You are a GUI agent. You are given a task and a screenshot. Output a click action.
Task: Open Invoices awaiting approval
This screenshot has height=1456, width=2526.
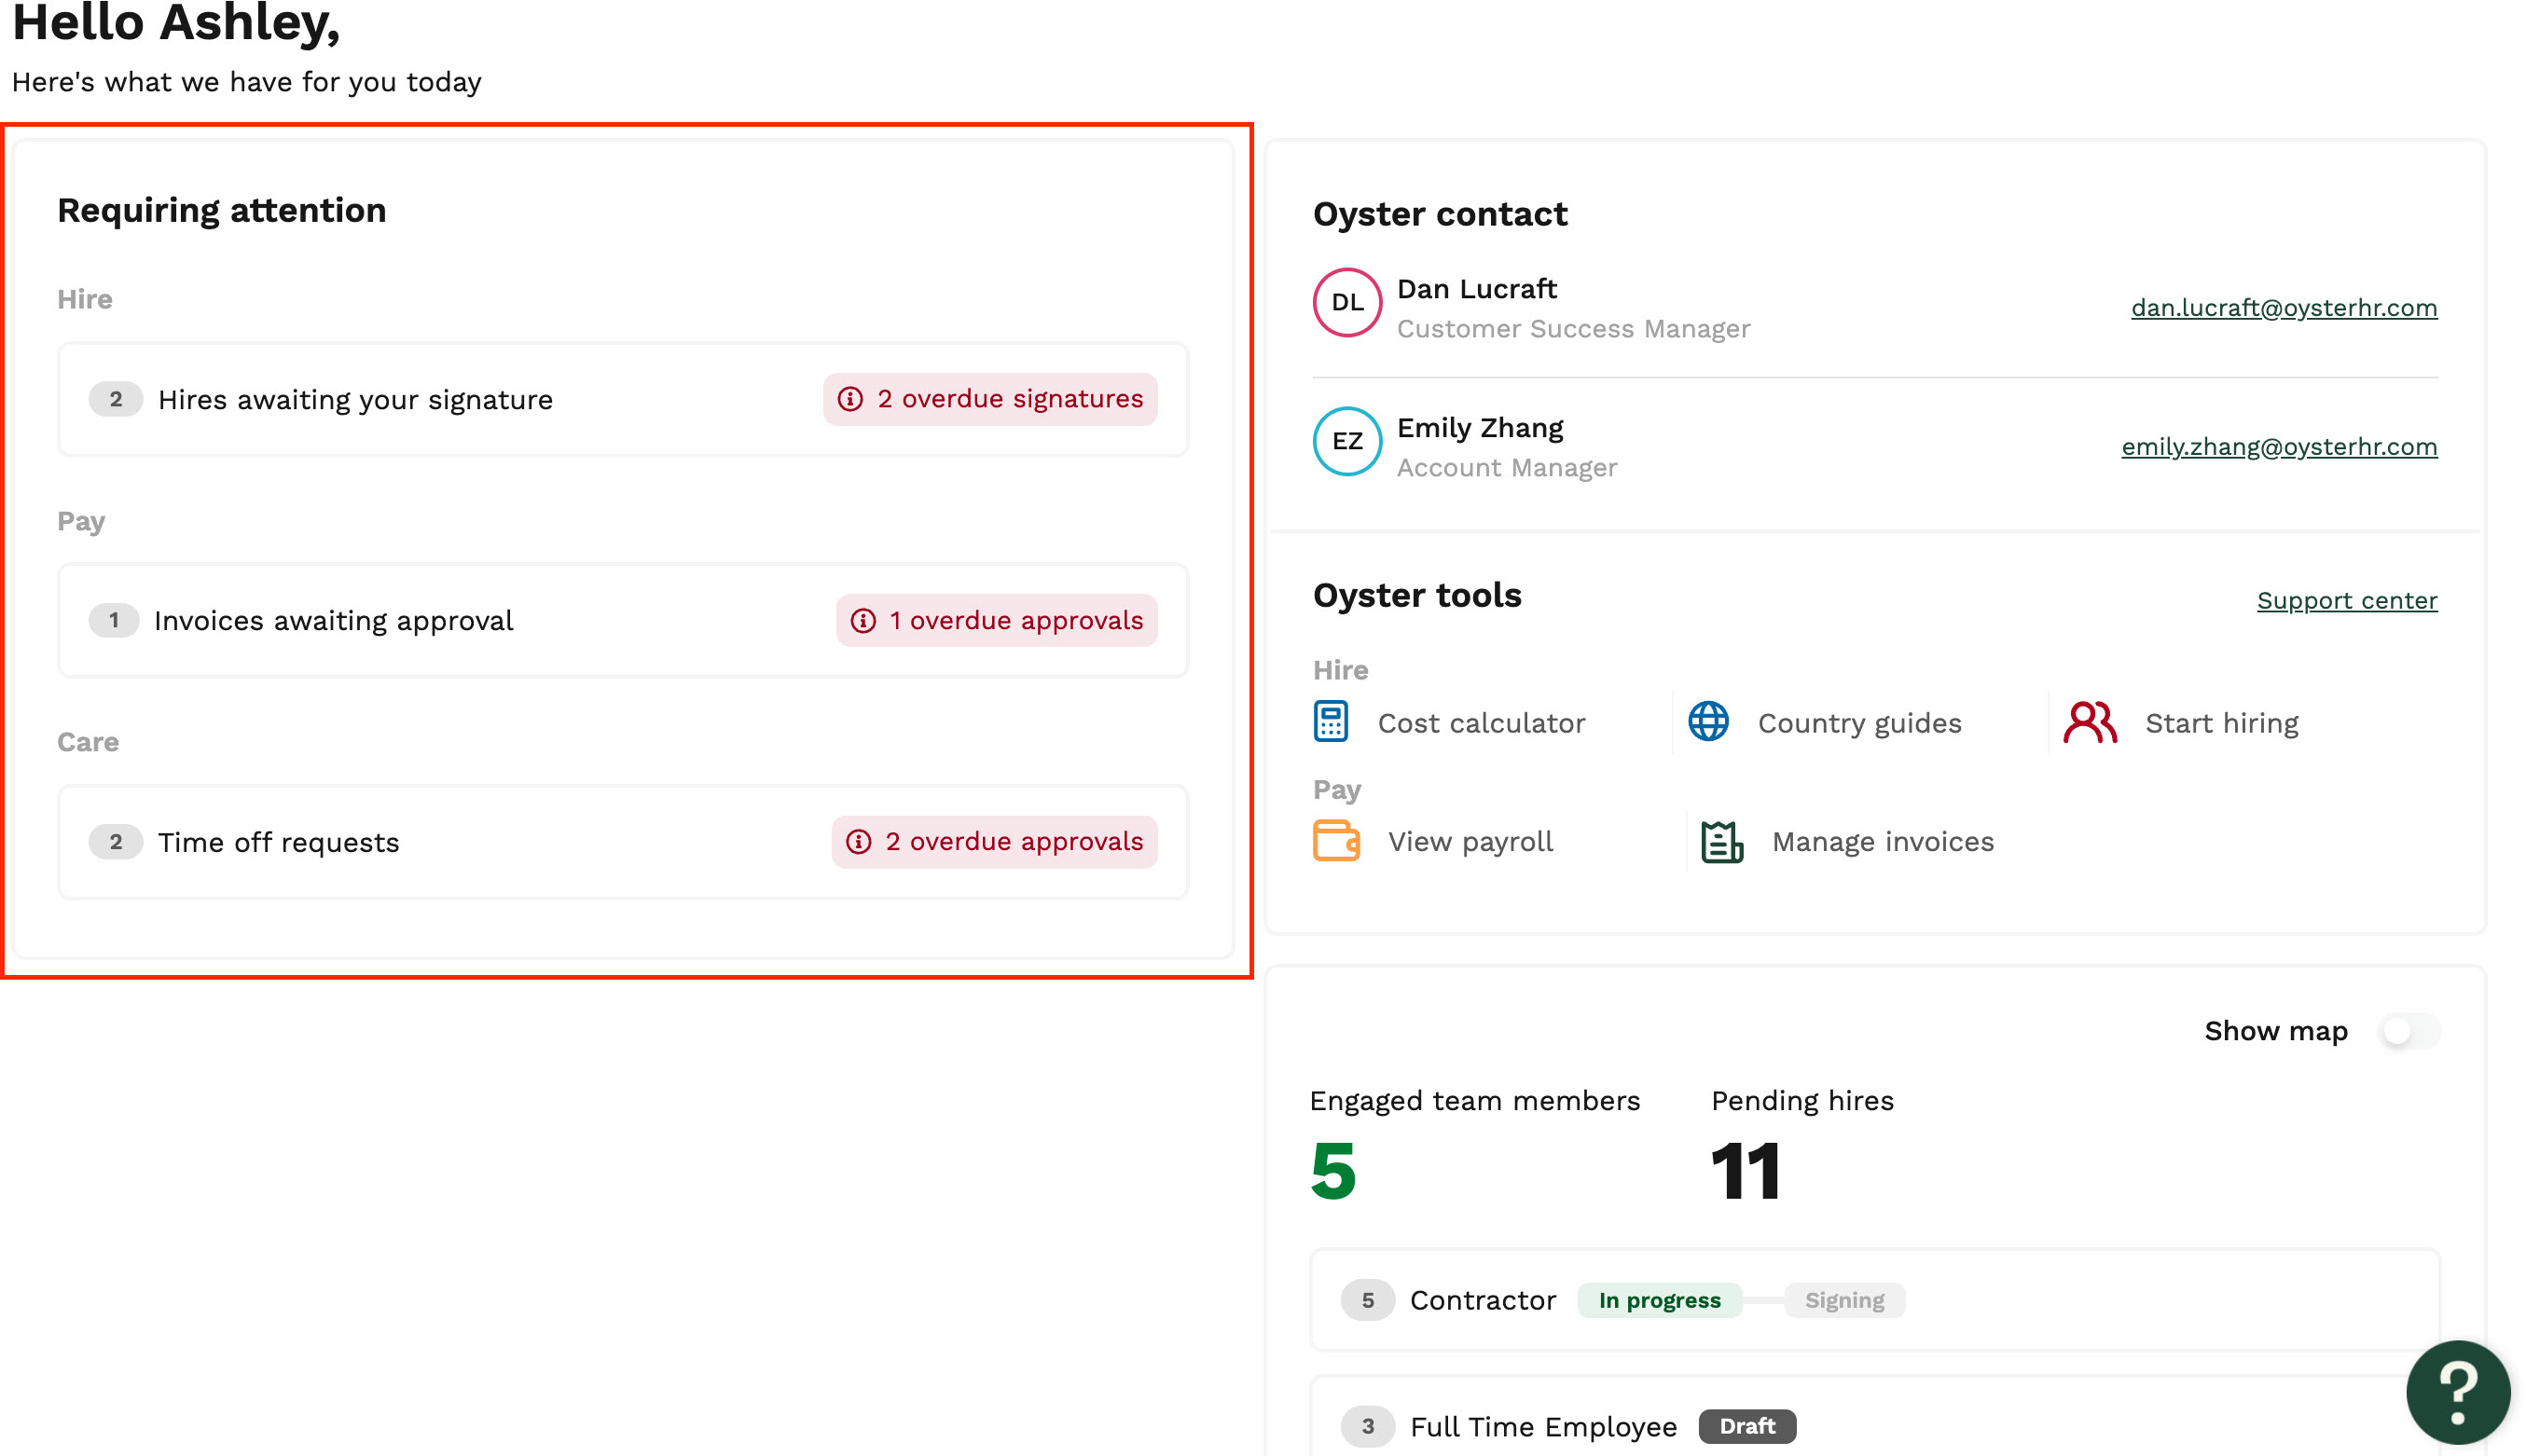click(623, 621)
